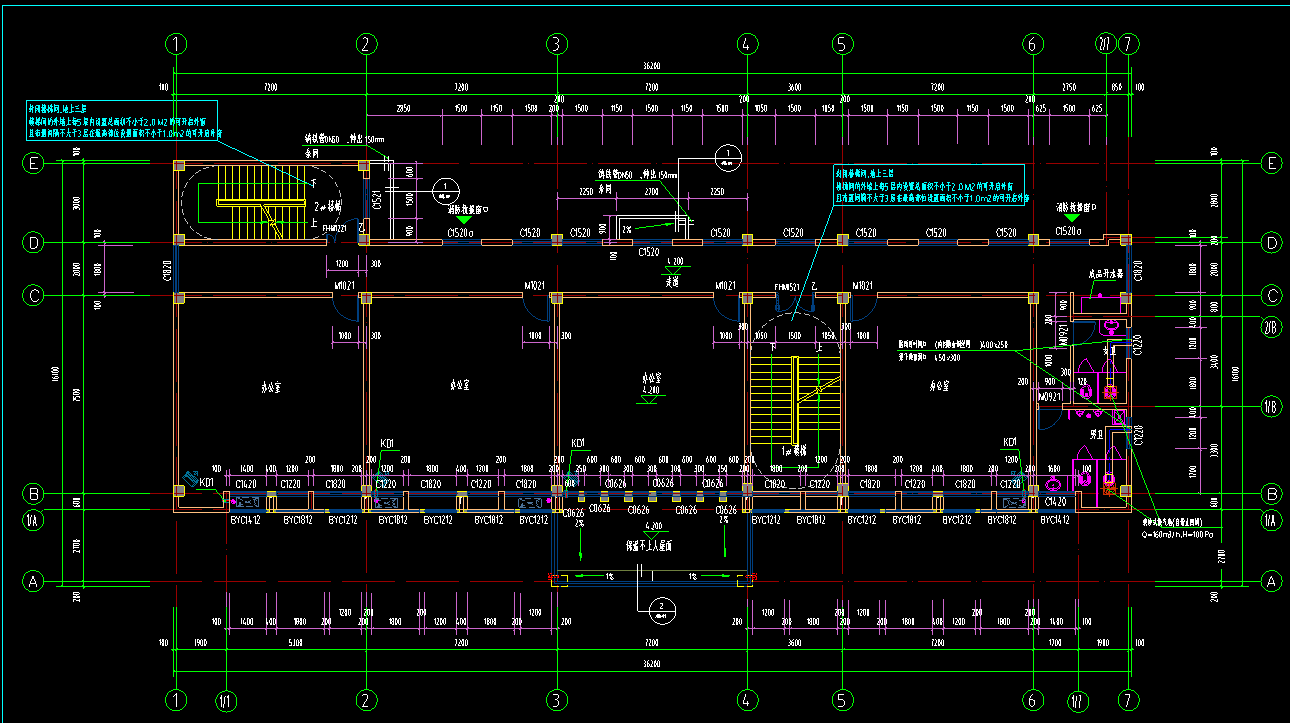This screenshot has width=1290, height=723.
Task: Select grid bubble 1 at the top left
Action: [177, 44]
